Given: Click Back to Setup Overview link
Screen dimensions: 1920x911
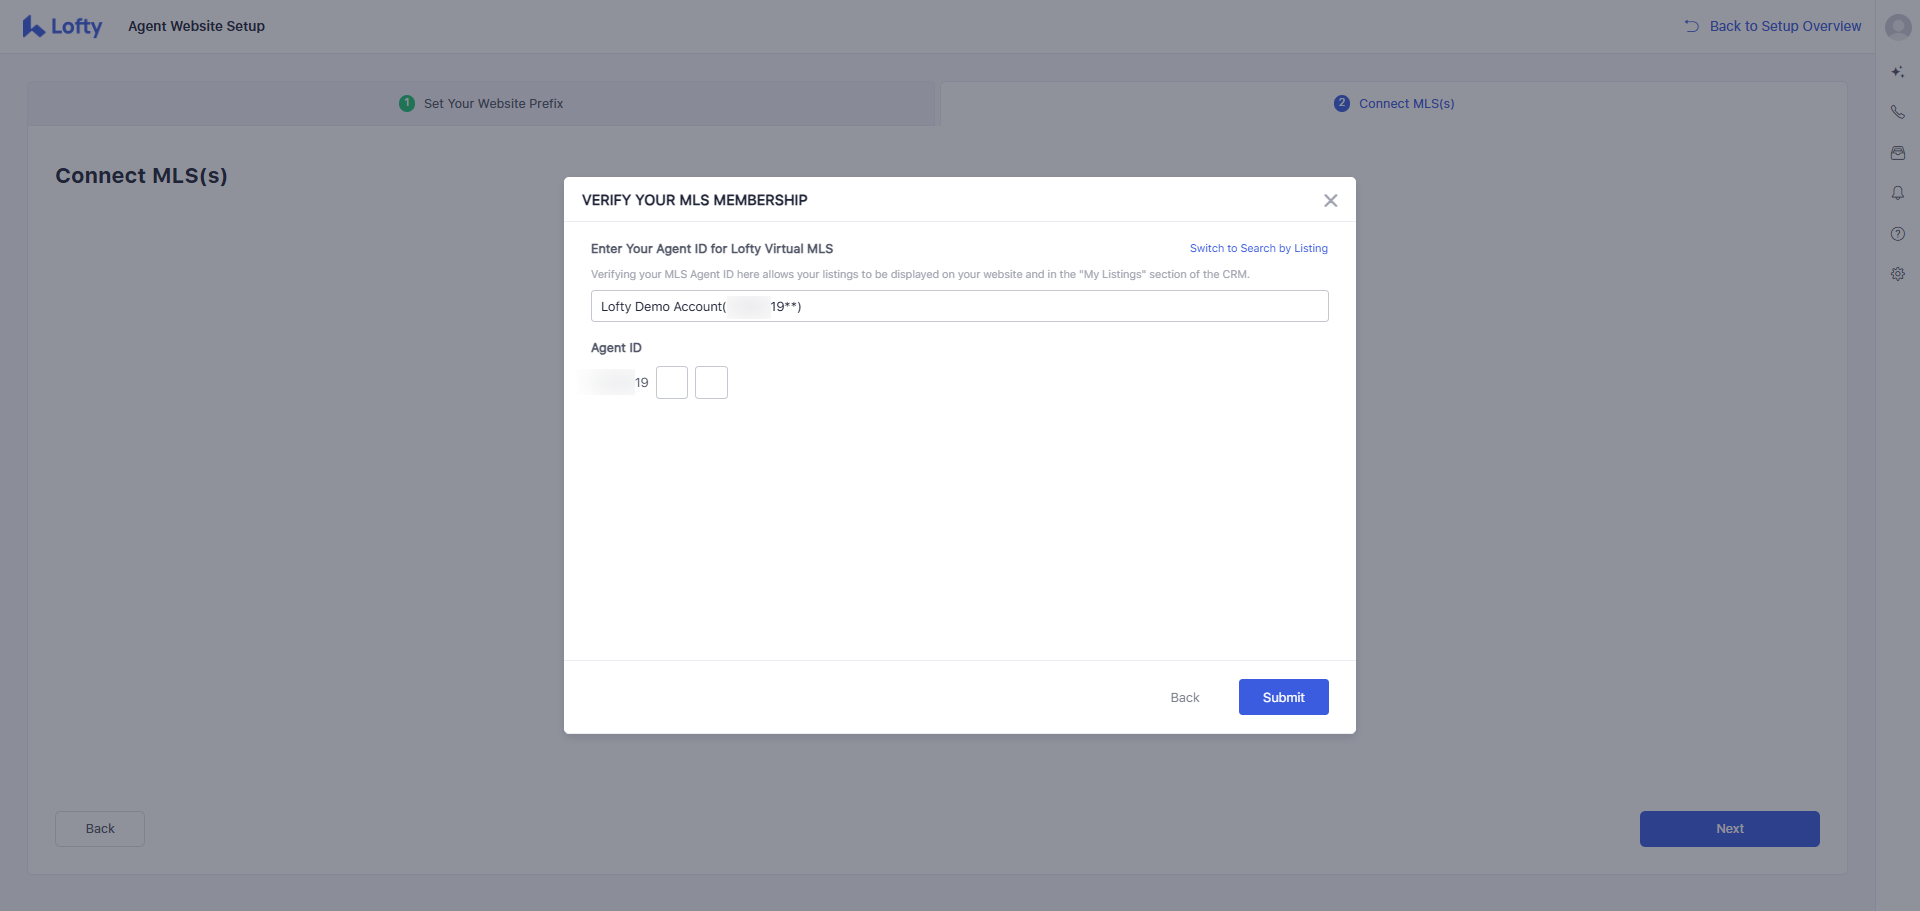Looking at the screenshot, I should tap(1773, 26).
